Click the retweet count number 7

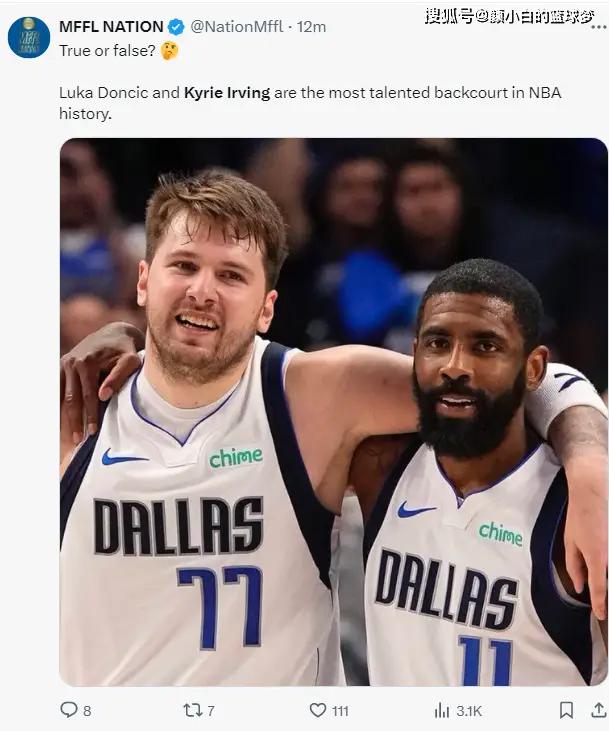pyautogui.click(x=211, y=711)
